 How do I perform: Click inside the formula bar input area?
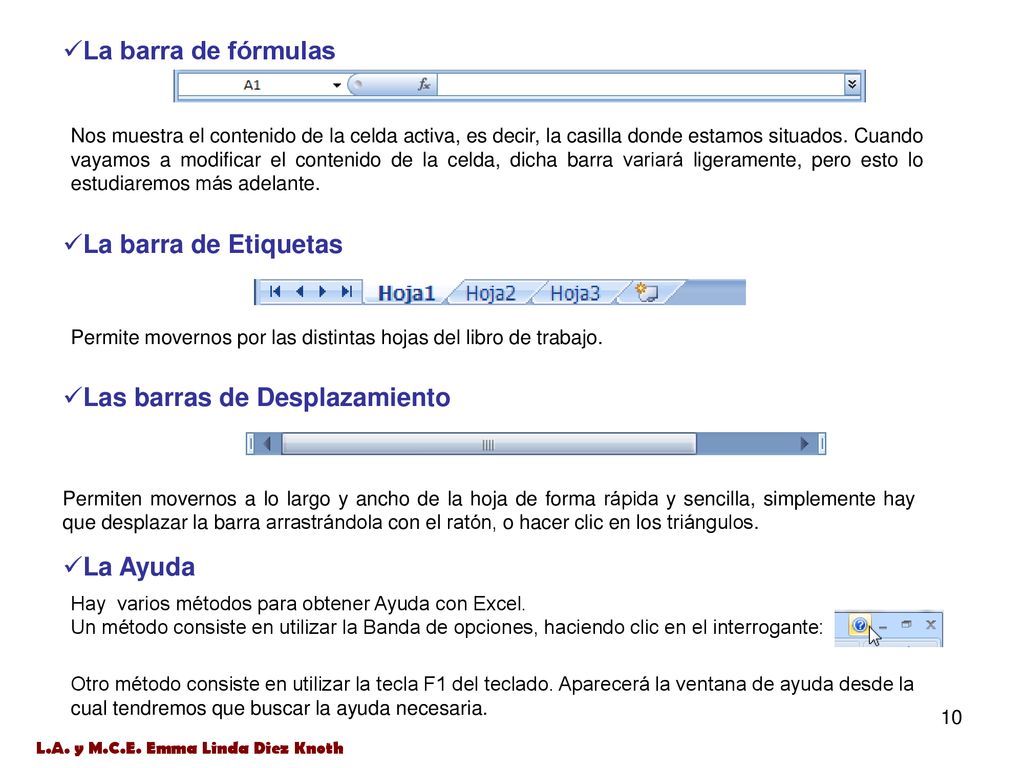(641, 85)
